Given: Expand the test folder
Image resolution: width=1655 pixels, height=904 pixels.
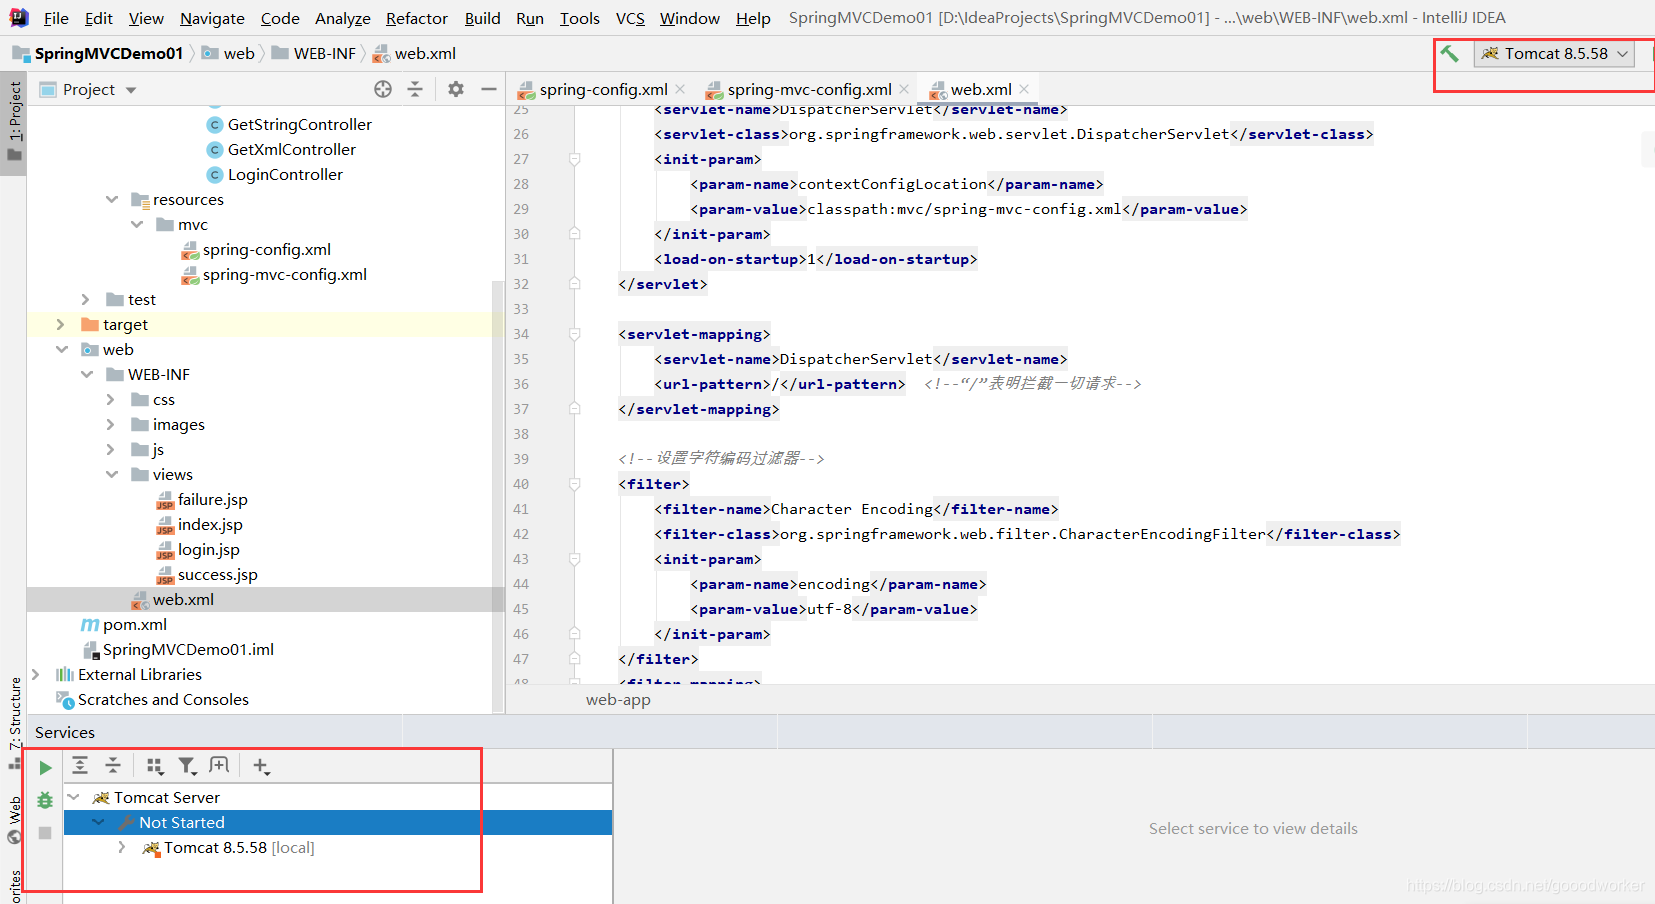Looking at the screenshot, I should pyautogui.click(x=86, y=299).
